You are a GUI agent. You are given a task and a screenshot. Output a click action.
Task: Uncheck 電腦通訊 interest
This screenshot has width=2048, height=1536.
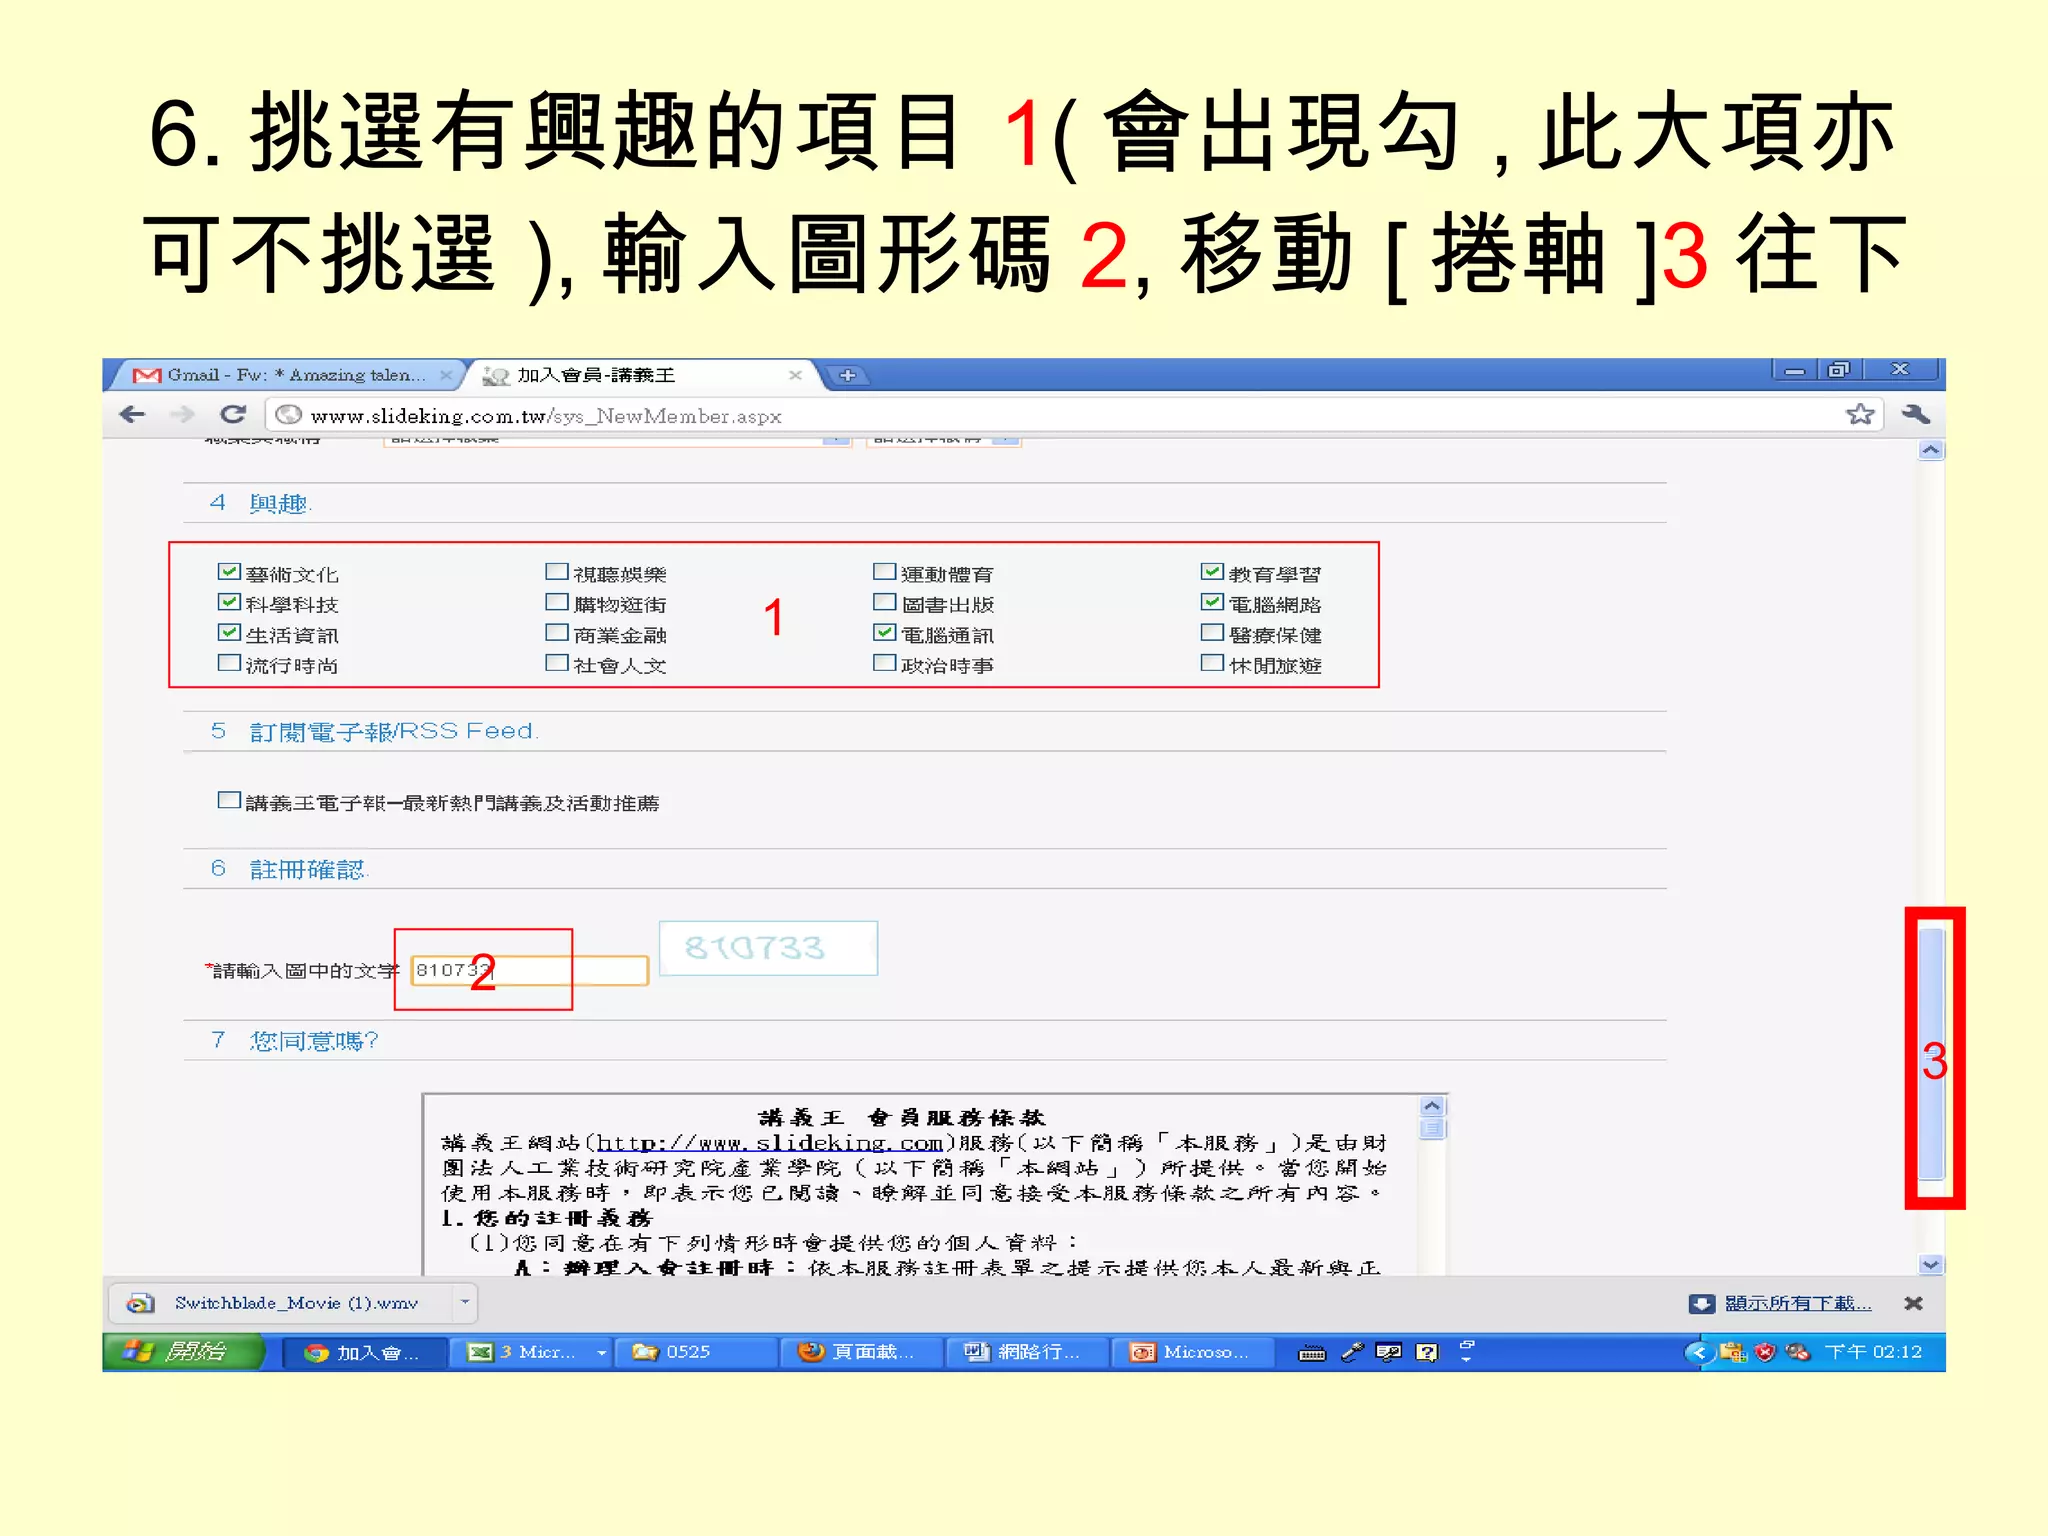884,633
